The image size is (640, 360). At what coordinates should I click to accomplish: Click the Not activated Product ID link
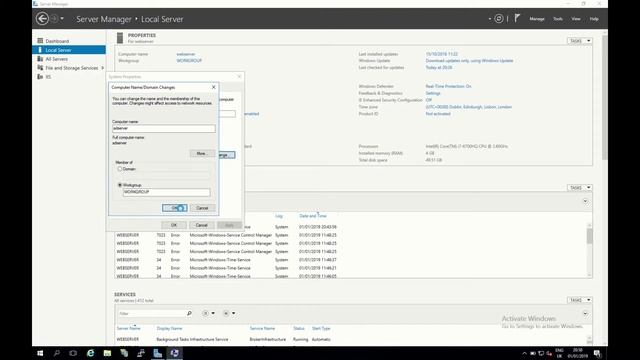pos(438,114)
